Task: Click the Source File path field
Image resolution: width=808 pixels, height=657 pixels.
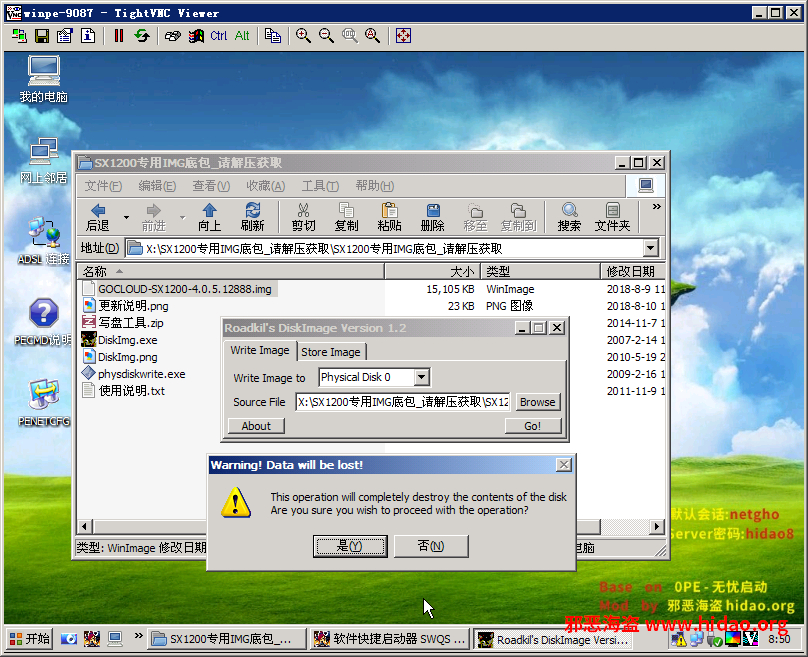Action: [402, 402]
